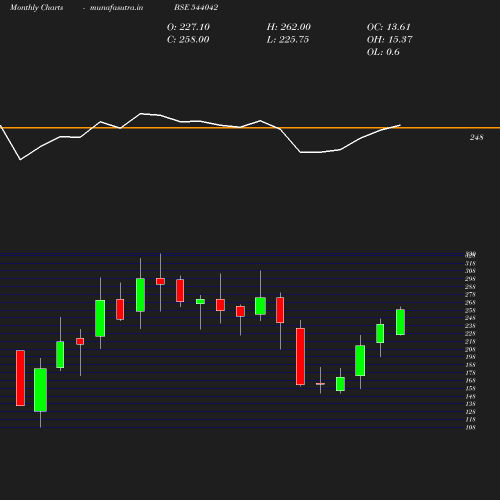500x500 pixels.
Task: Select the "OH: 15.37" reading
Action: pos(390,40)
